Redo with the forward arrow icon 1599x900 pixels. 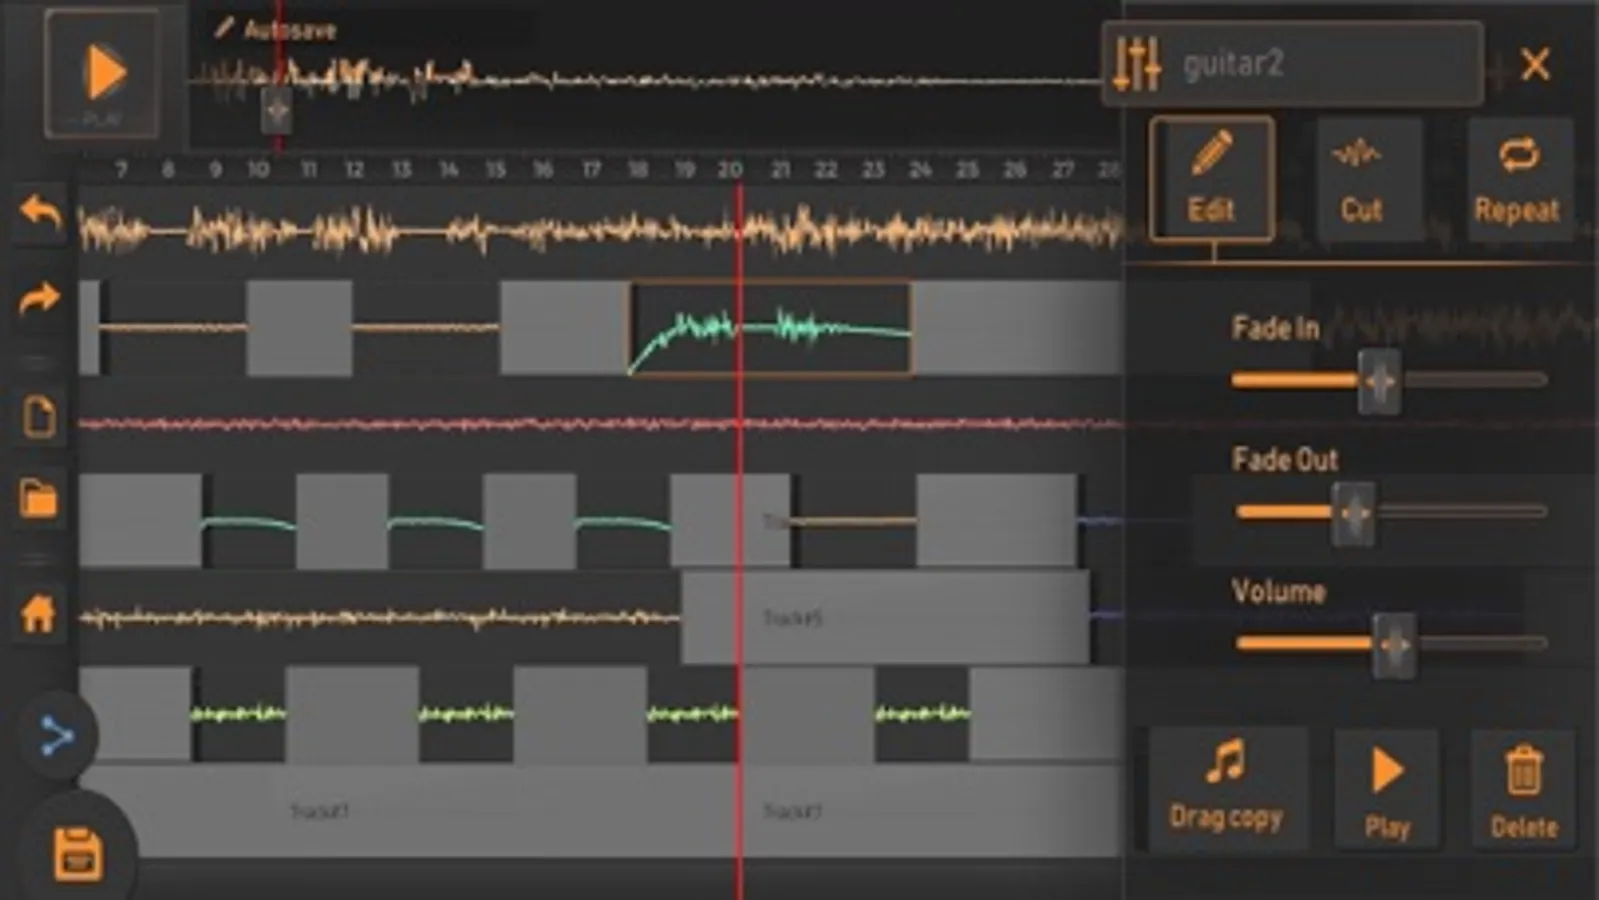[40, 297]
